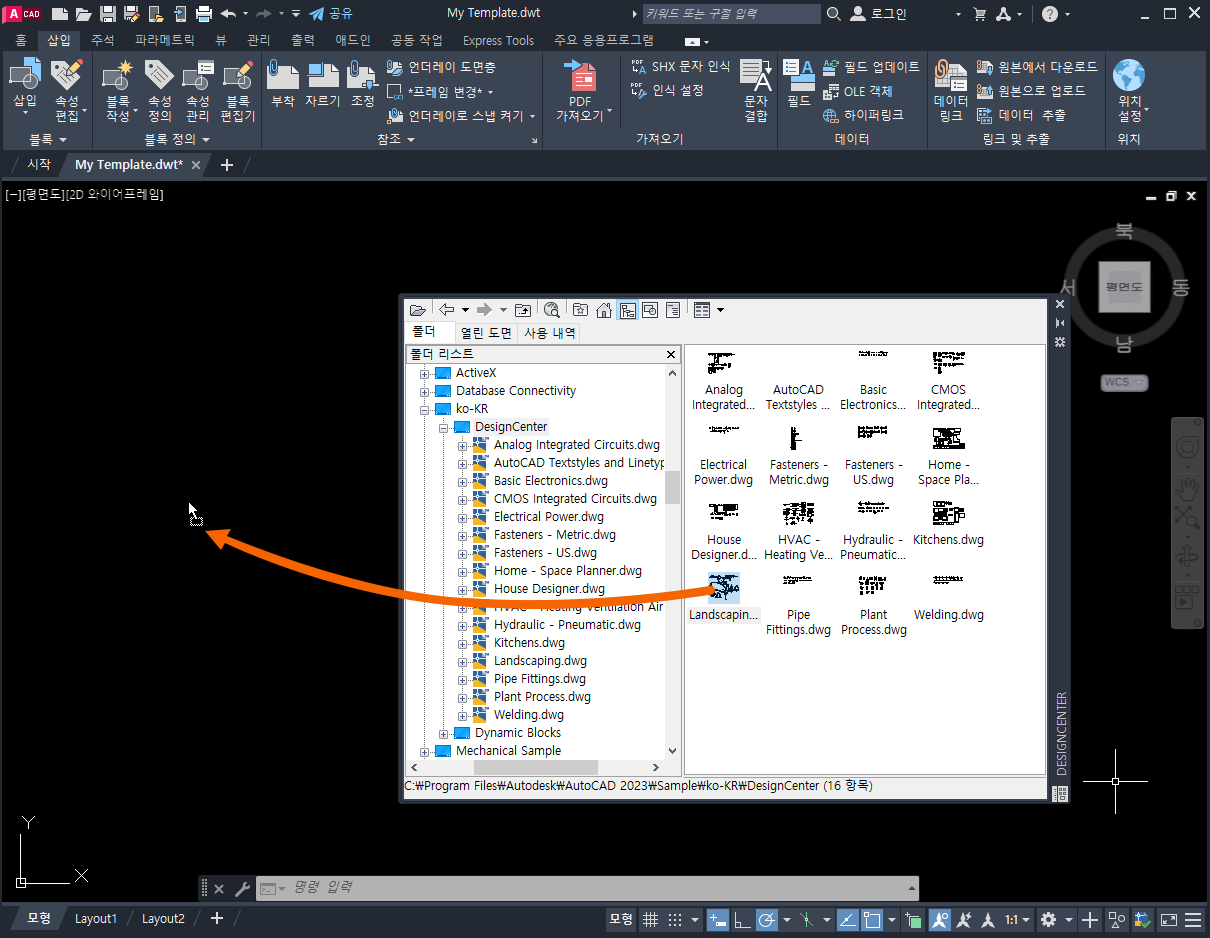Toggle DesignCenter Tree View display

627,310
